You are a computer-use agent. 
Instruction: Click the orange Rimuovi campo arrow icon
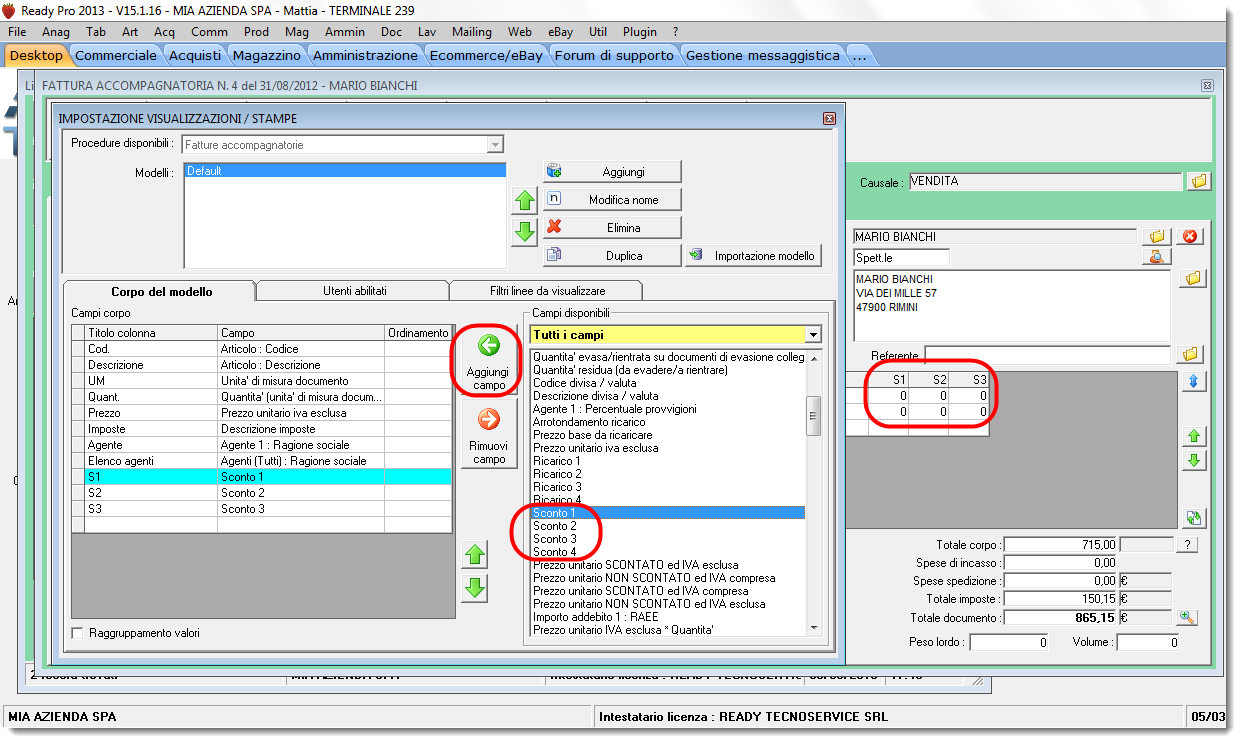pos(488,419)
